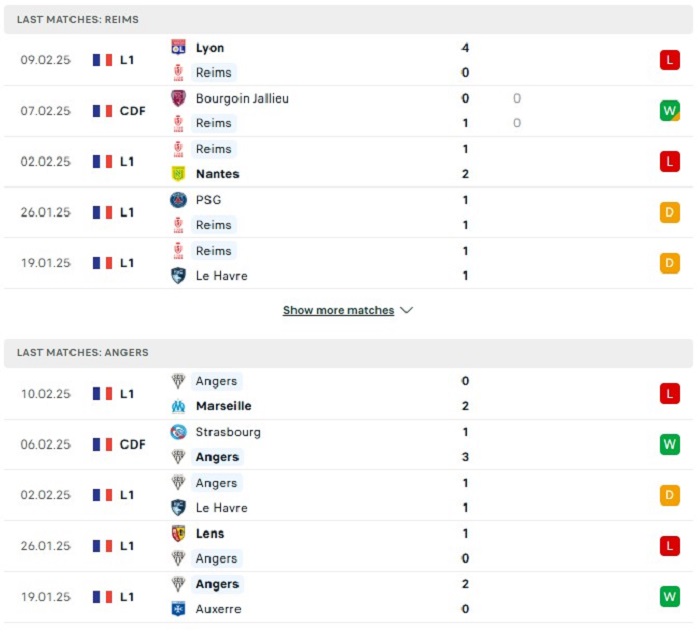Open the Lyon vs Reims loss badge
700x633 pixels.
coord(669,60)
